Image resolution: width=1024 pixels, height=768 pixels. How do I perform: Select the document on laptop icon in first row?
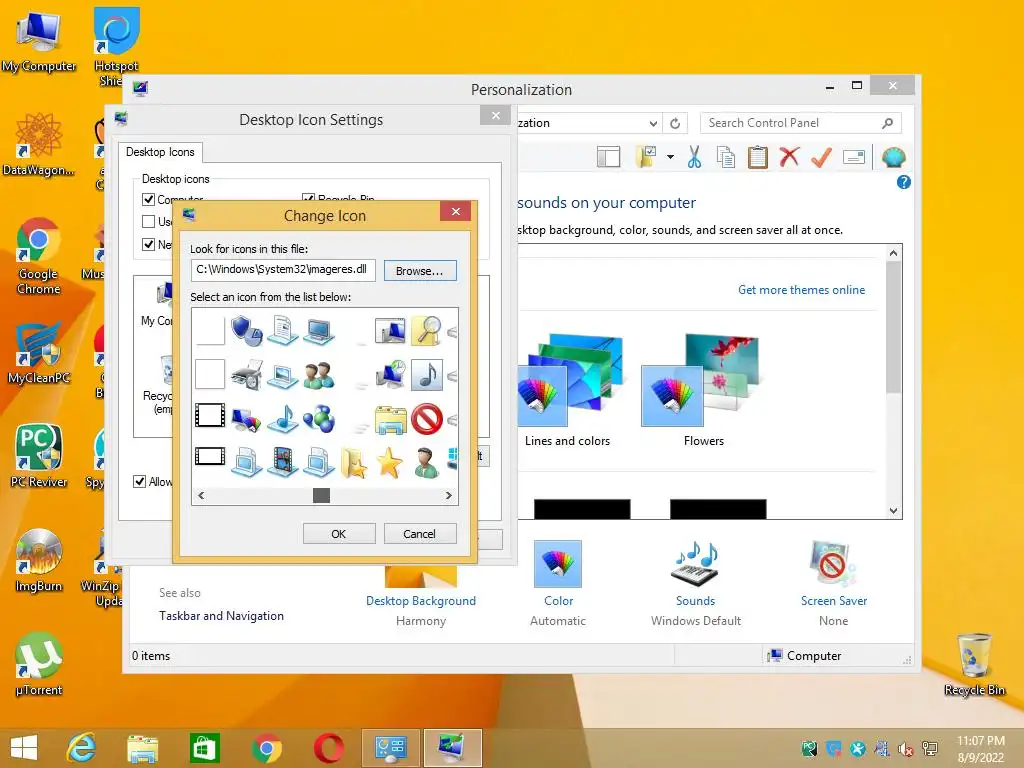282,330
